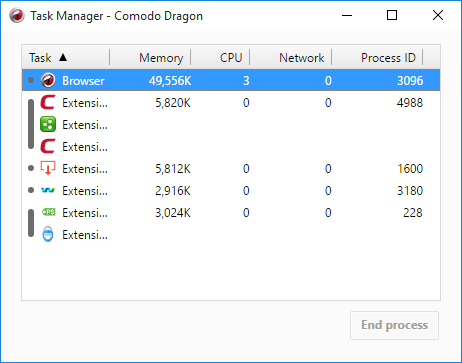Select the process row with ID 1600
The width and height of the screenshot is (462, 363).
pyautogui.click(x=231, y=169)
